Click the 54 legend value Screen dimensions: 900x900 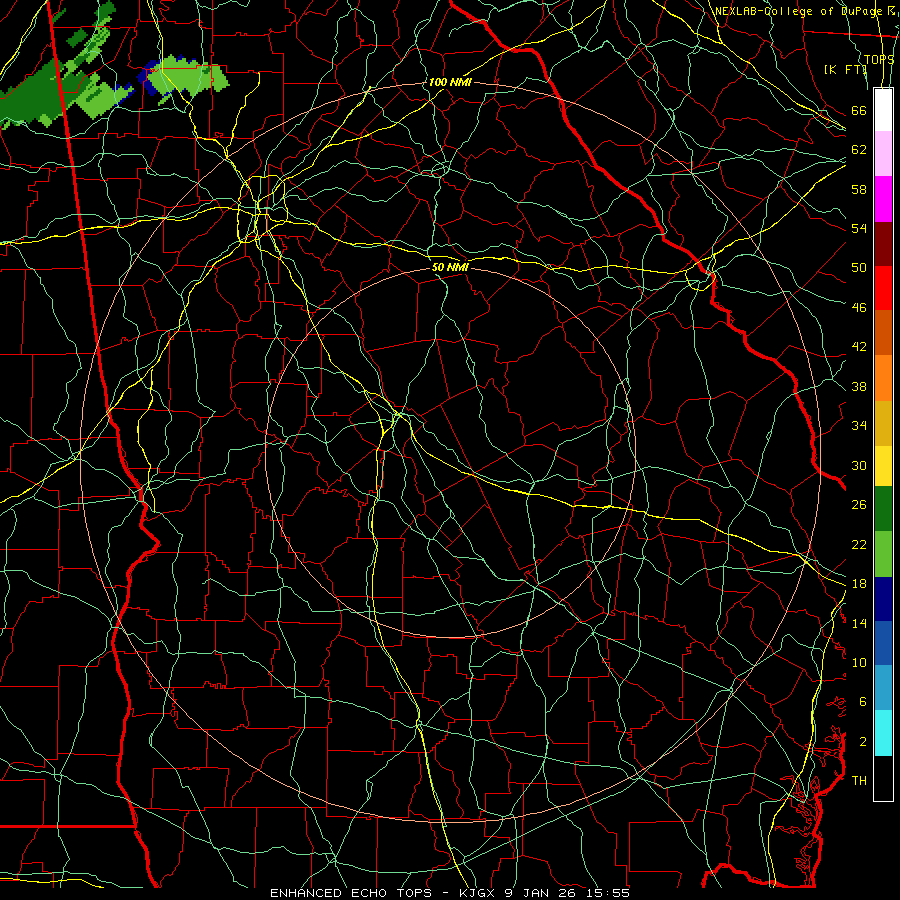(859, 228)
